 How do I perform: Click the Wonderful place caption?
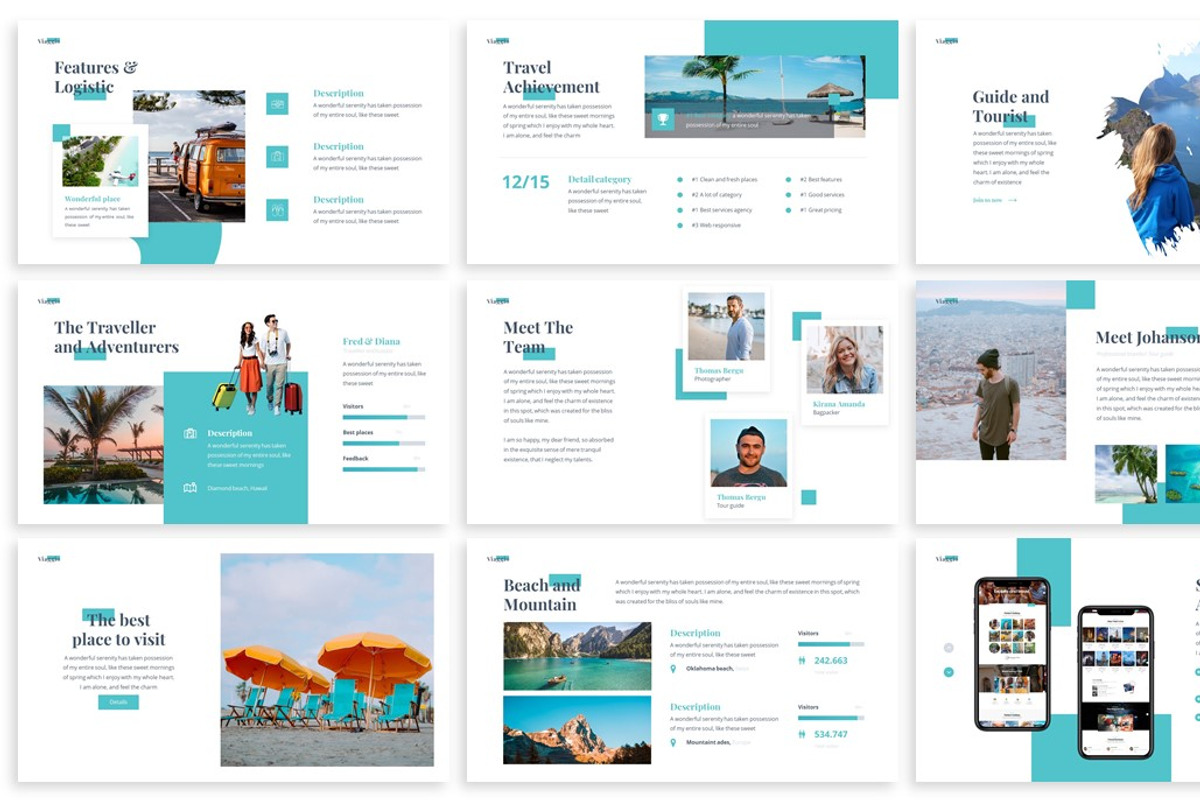click(92, 199)
